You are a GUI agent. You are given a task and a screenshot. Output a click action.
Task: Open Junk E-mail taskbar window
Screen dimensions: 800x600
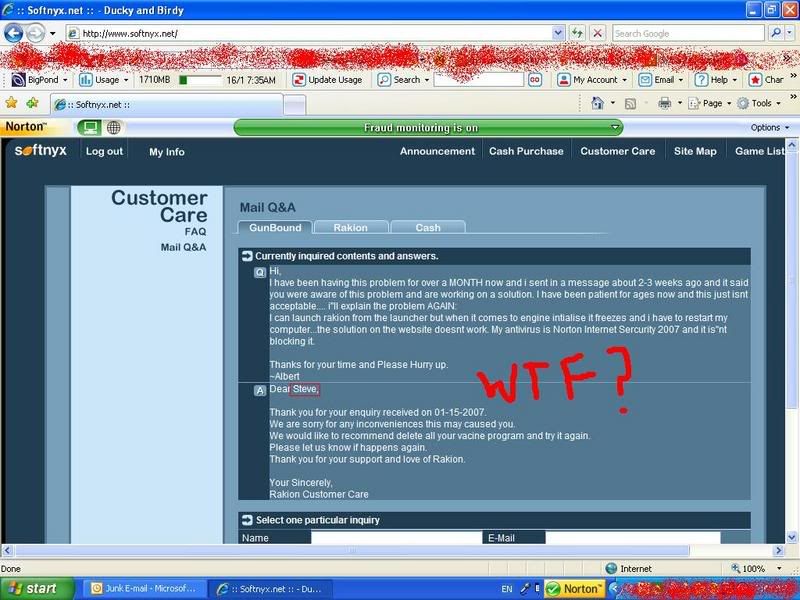(145, 588)
